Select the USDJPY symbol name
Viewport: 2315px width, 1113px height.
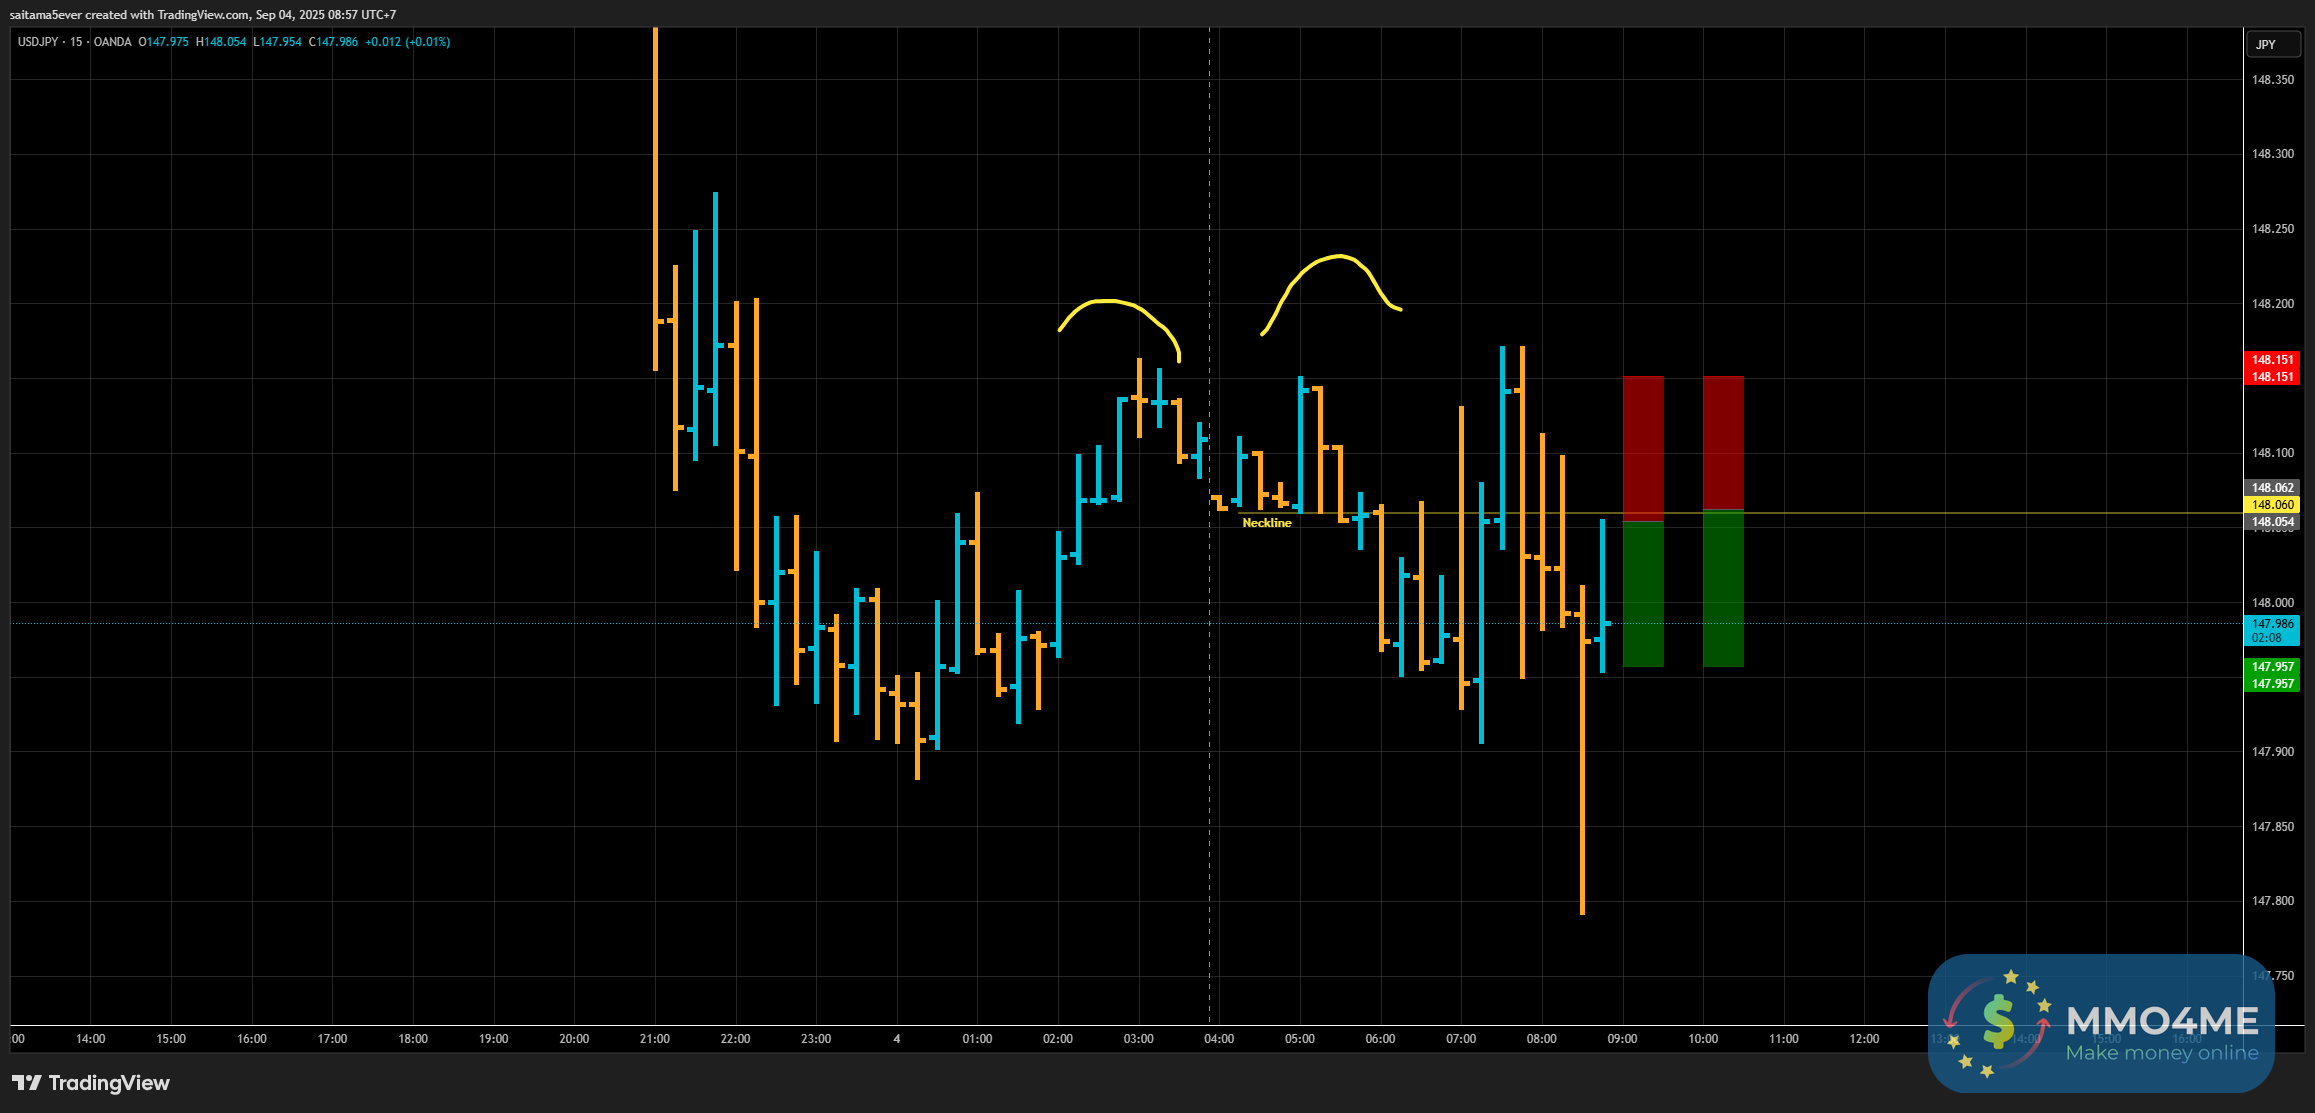coord(38,42)
